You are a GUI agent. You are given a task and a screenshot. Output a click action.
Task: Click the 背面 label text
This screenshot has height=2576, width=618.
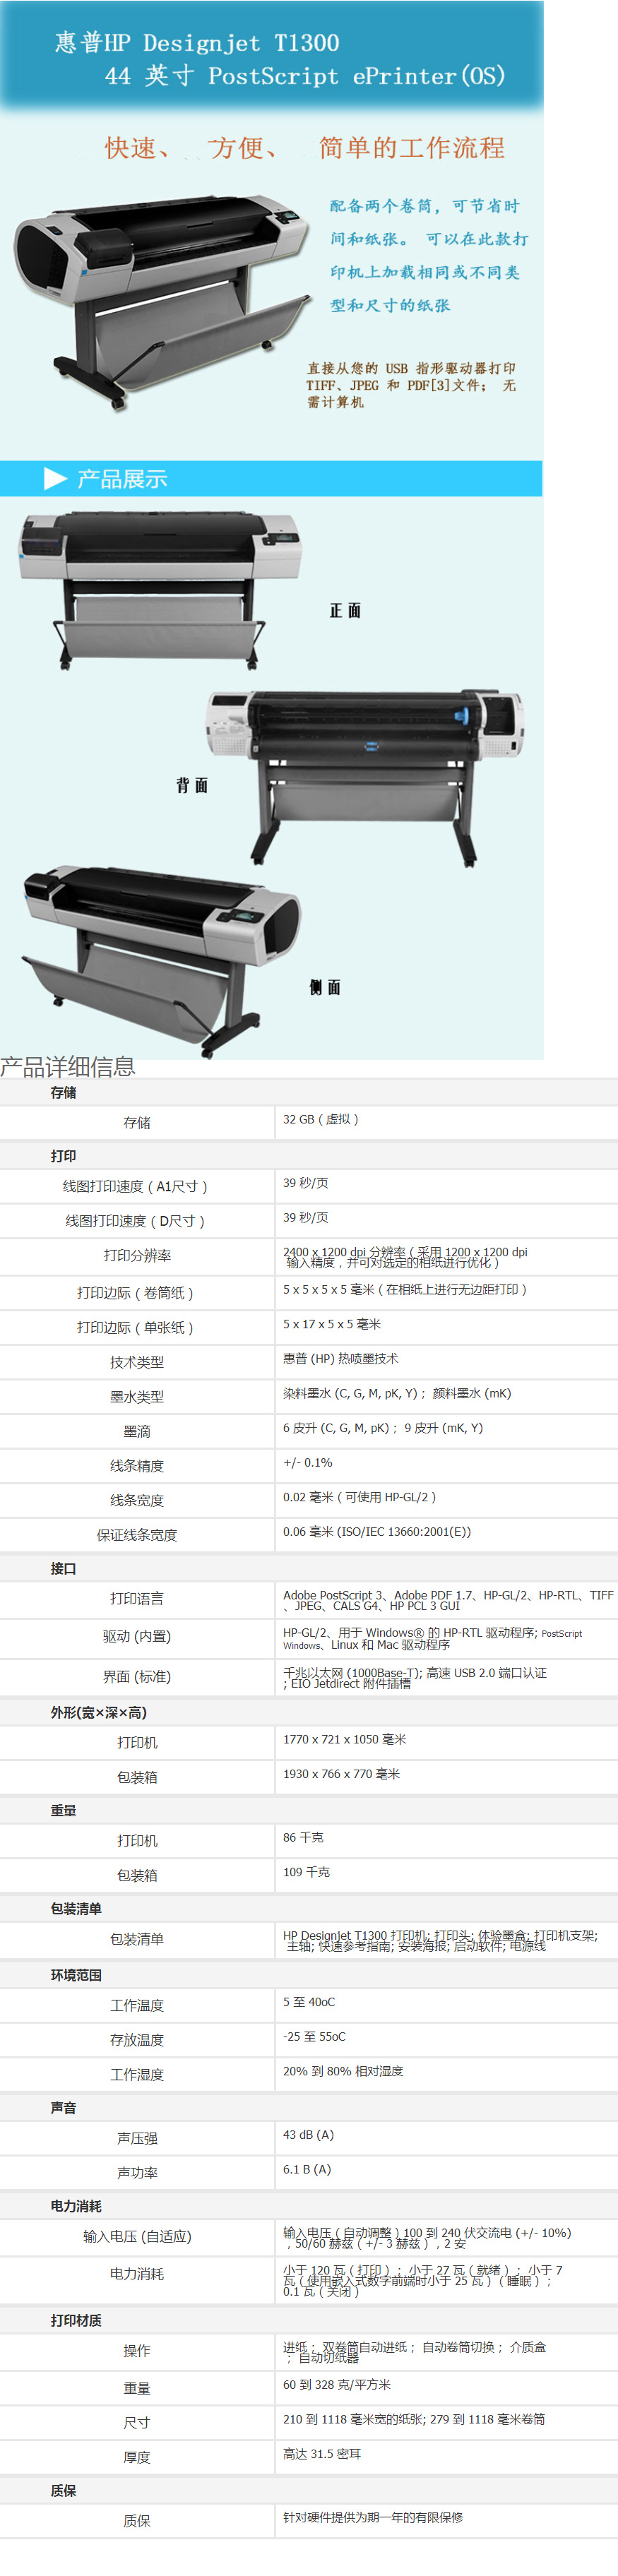(x=192, y=785)
